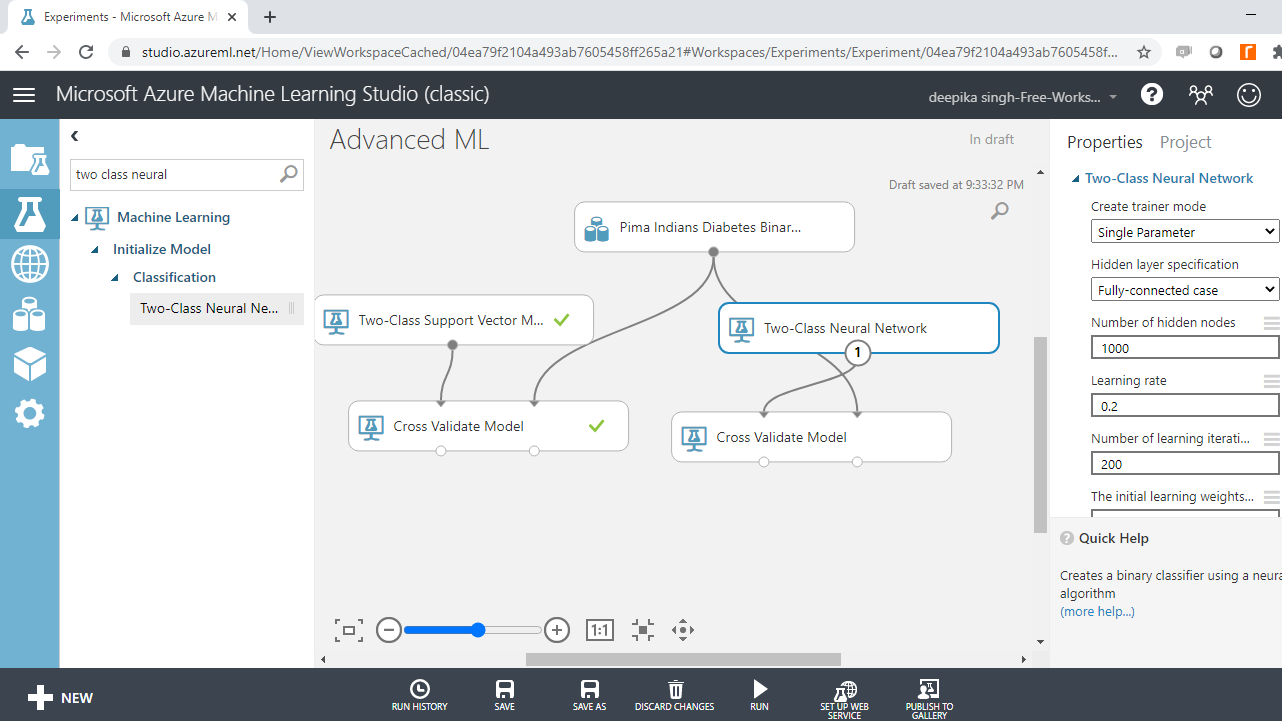
Task: Switch to the Properties tab
Action: [x=1104, y=142]
